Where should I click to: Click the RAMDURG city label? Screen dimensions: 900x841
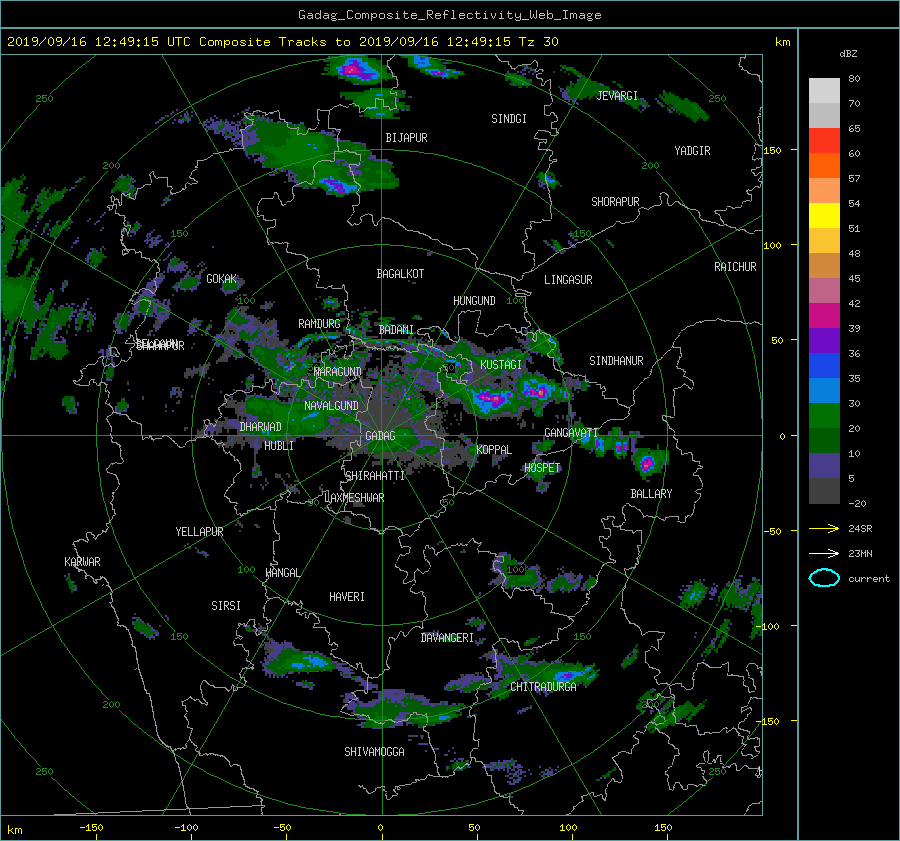pos(319,324)
